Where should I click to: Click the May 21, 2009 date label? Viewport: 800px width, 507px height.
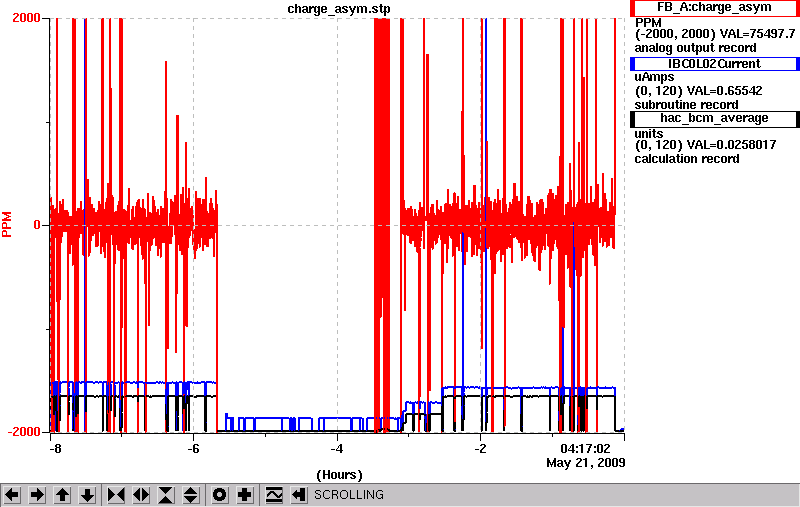586,463
